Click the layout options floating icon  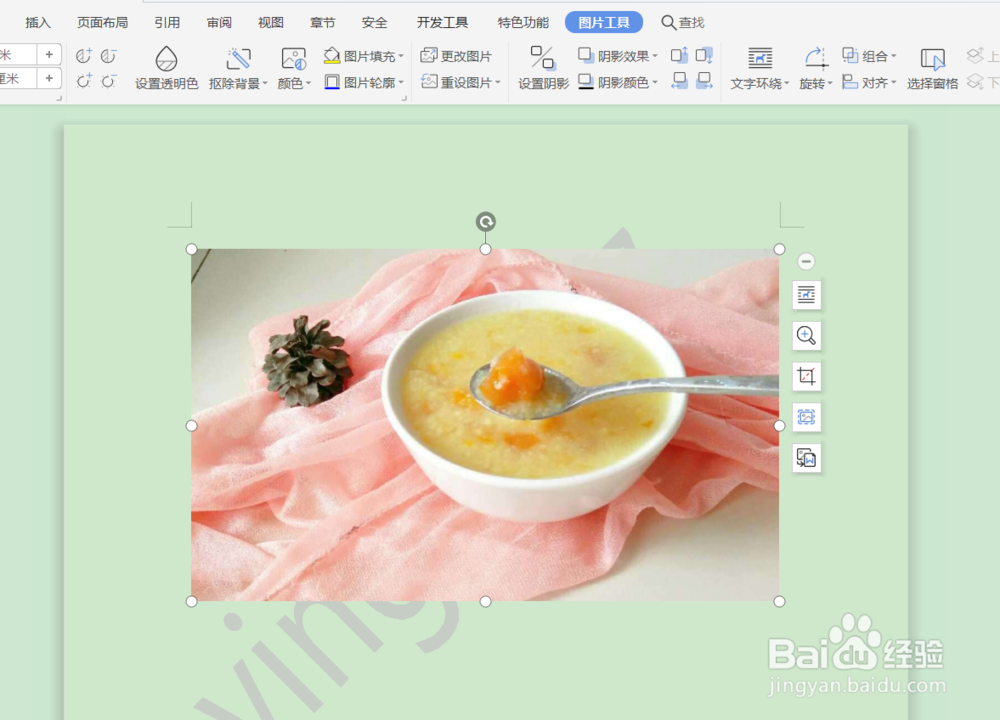806,295
